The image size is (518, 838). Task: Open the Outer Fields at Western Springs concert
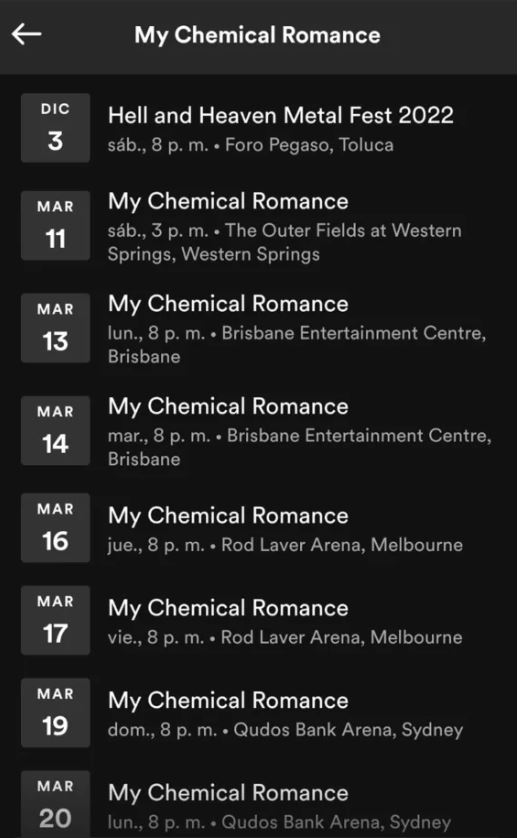pyautogui.click(x=259, y=226)
